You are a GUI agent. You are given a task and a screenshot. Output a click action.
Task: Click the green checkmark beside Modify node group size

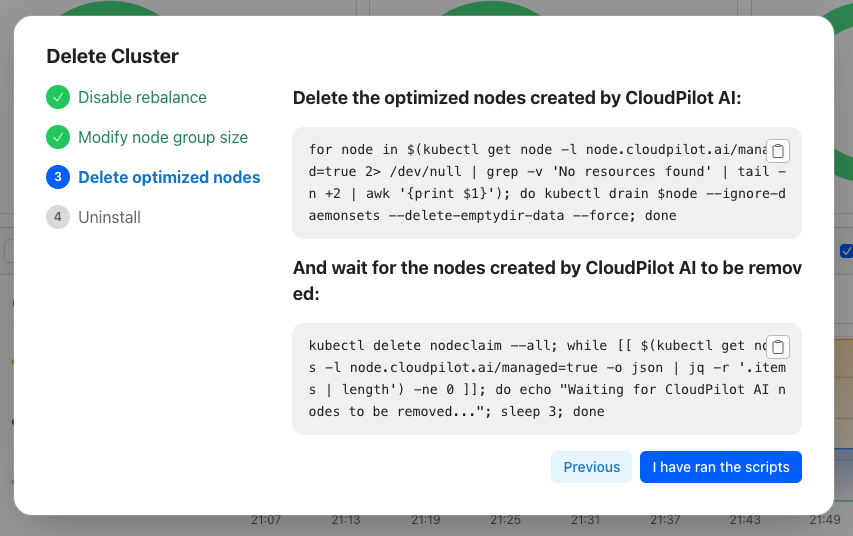coord(58,137)
